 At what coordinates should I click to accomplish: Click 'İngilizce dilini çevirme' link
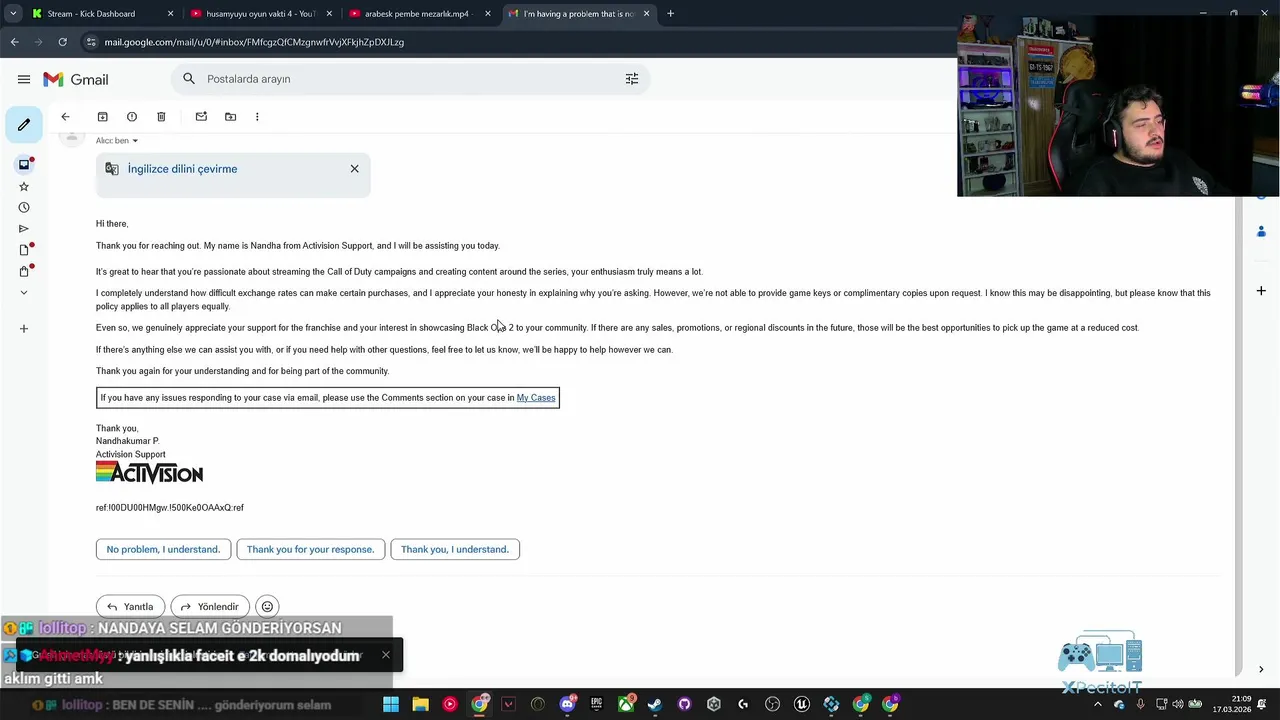[182, 169]
